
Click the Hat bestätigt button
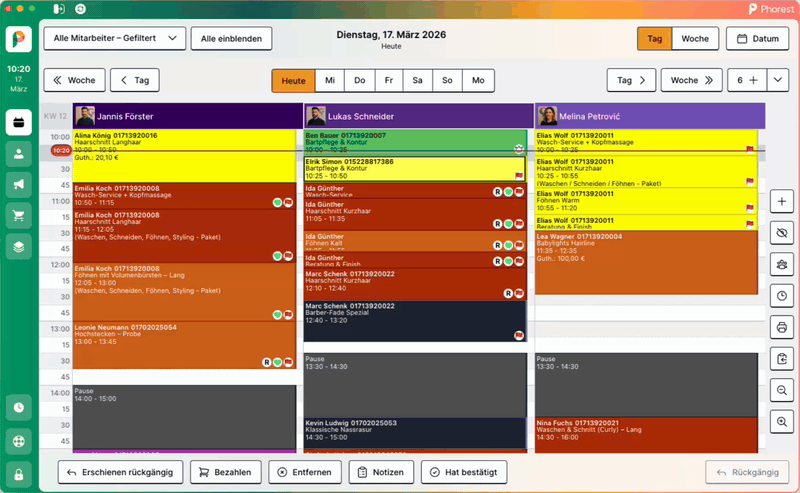click(464, 472)
